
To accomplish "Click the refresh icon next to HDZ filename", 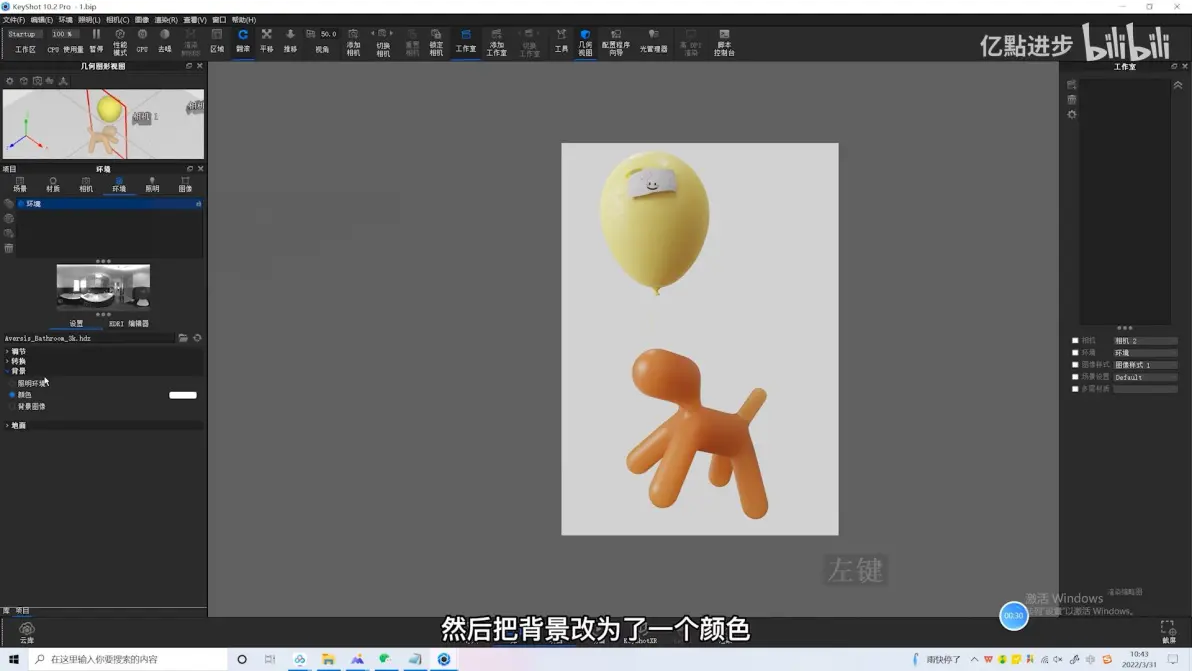I will click(x=198, y=338).
